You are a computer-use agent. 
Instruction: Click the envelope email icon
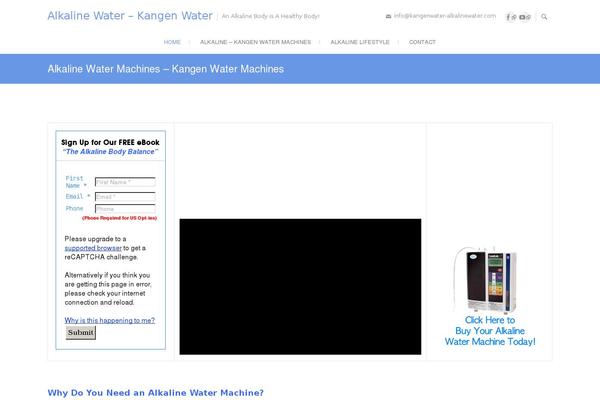click(388, 16)
